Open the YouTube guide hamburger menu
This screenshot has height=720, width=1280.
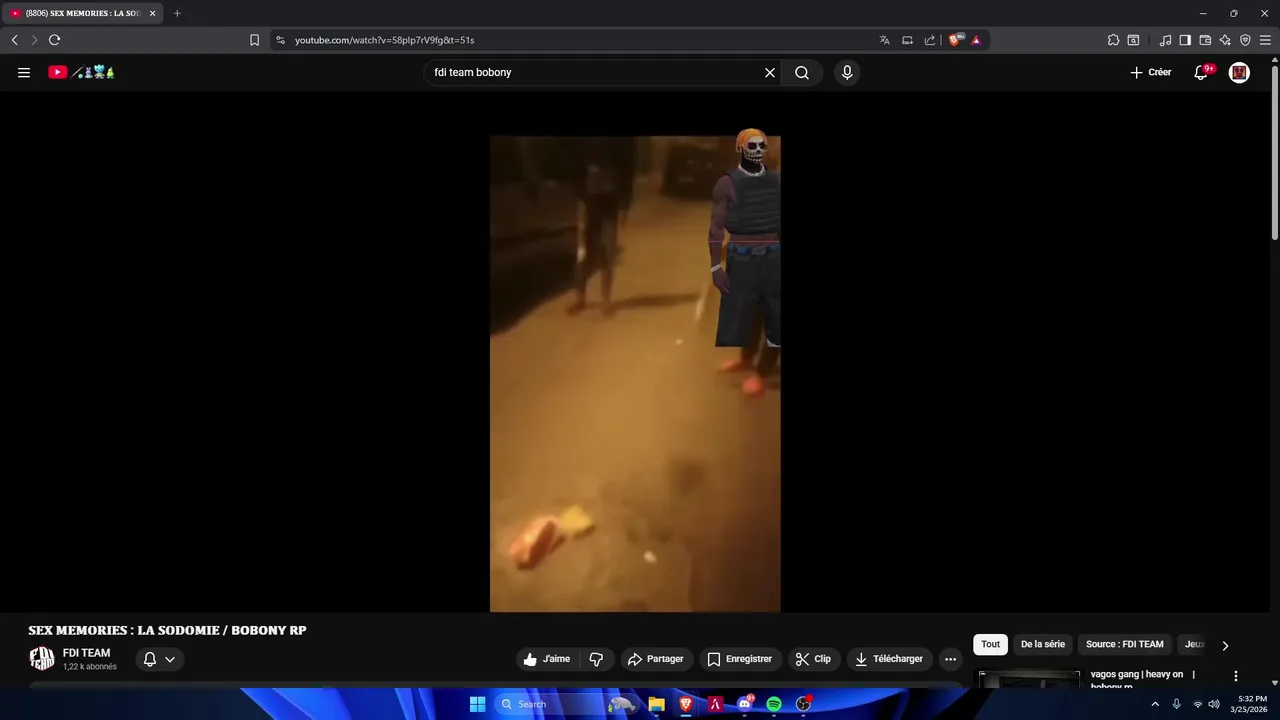point(24,72)
